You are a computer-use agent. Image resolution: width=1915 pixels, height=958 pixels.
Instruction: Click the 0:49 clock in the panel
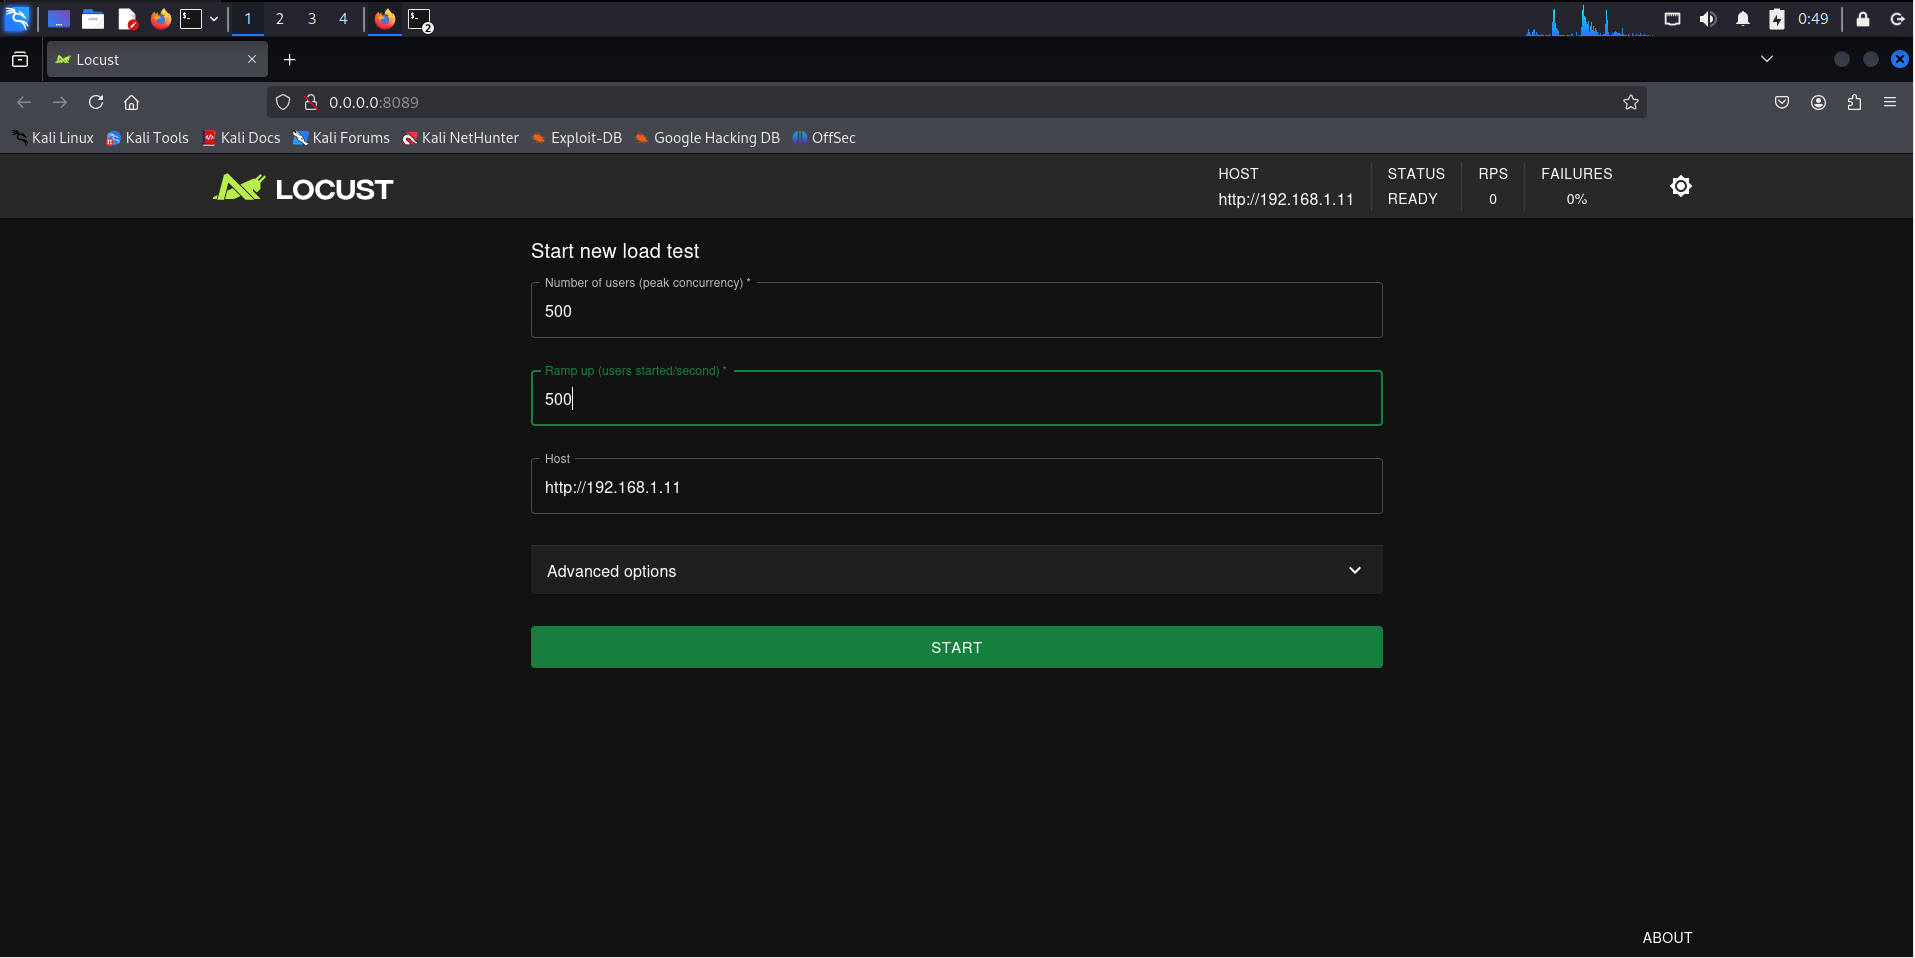(x=1813, y=19)
